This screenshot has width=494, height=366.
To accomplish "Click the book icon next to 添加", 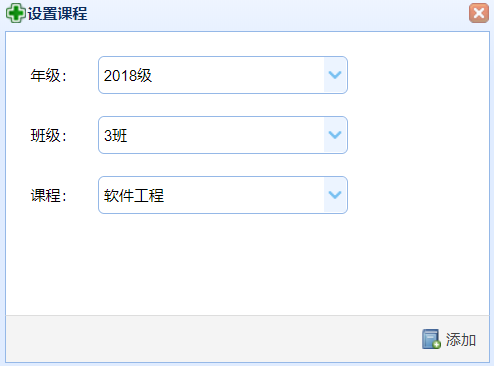I will tap(431, 339).
